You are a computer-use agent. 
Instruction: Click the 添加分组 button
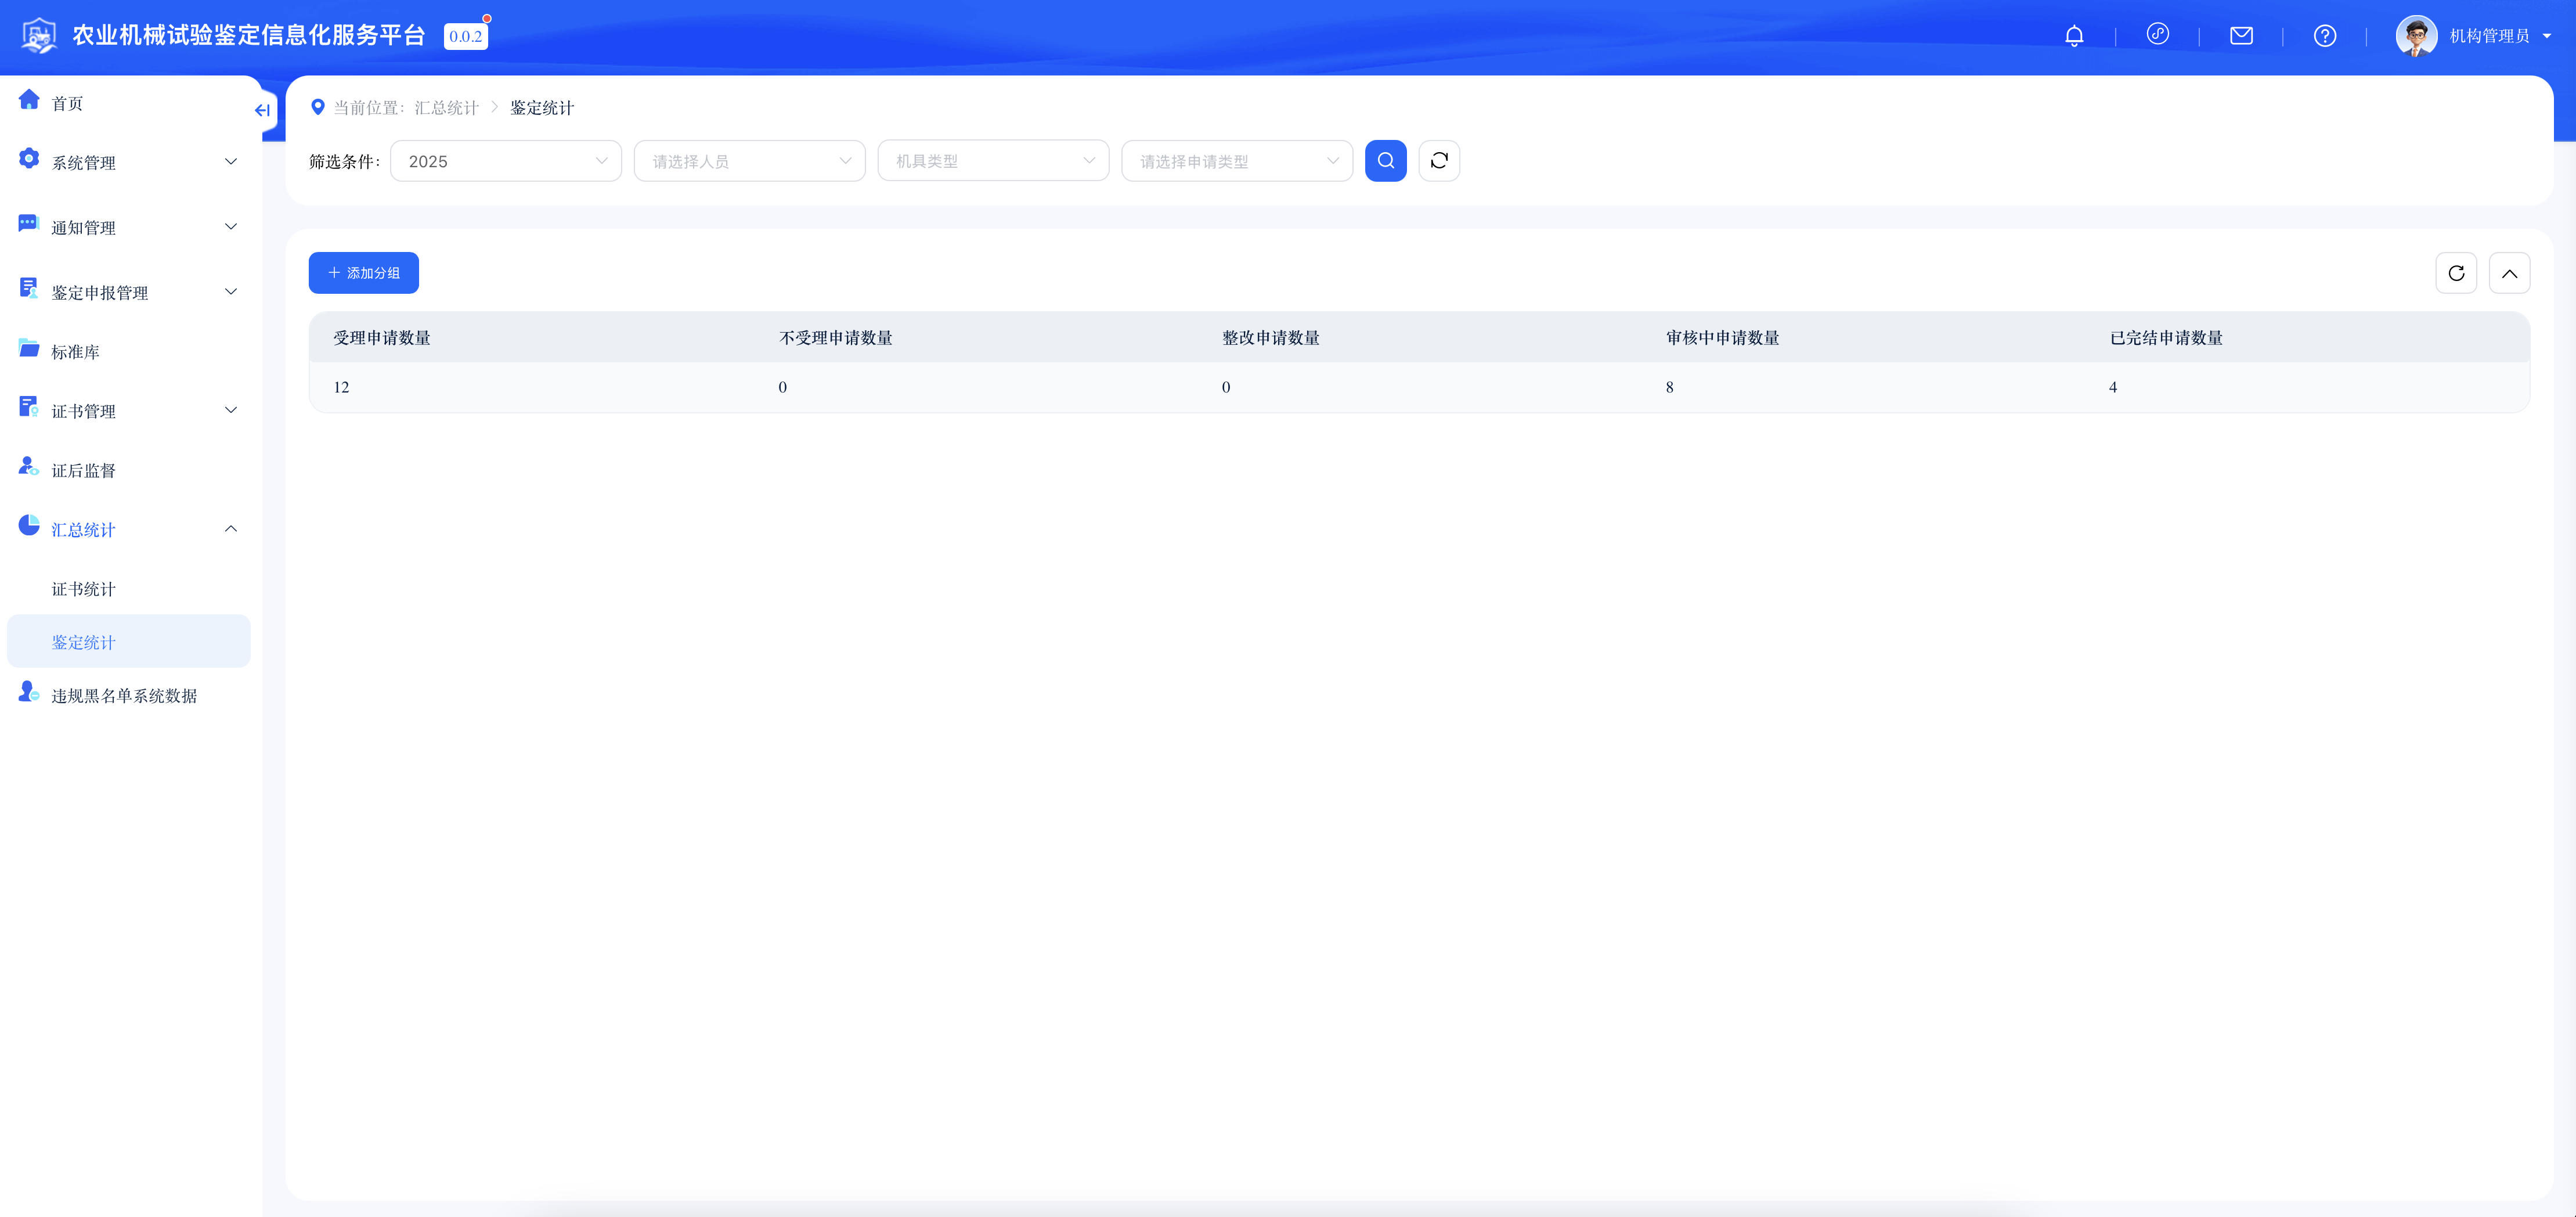pyautogui.click(x=363, y=273)
